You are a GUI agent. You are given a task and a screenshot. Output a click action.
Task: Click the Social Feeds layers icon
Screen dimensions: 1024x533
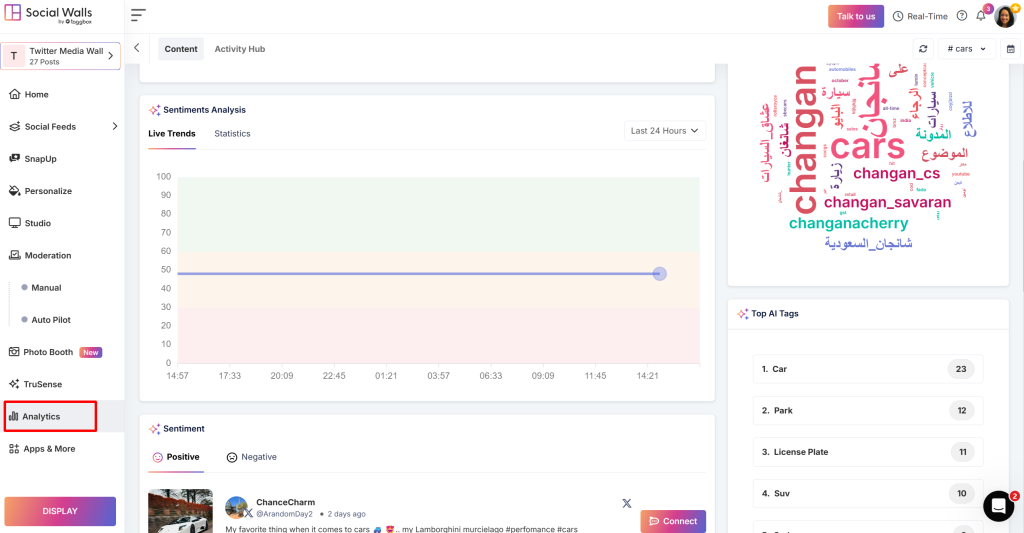pos(14,127)
